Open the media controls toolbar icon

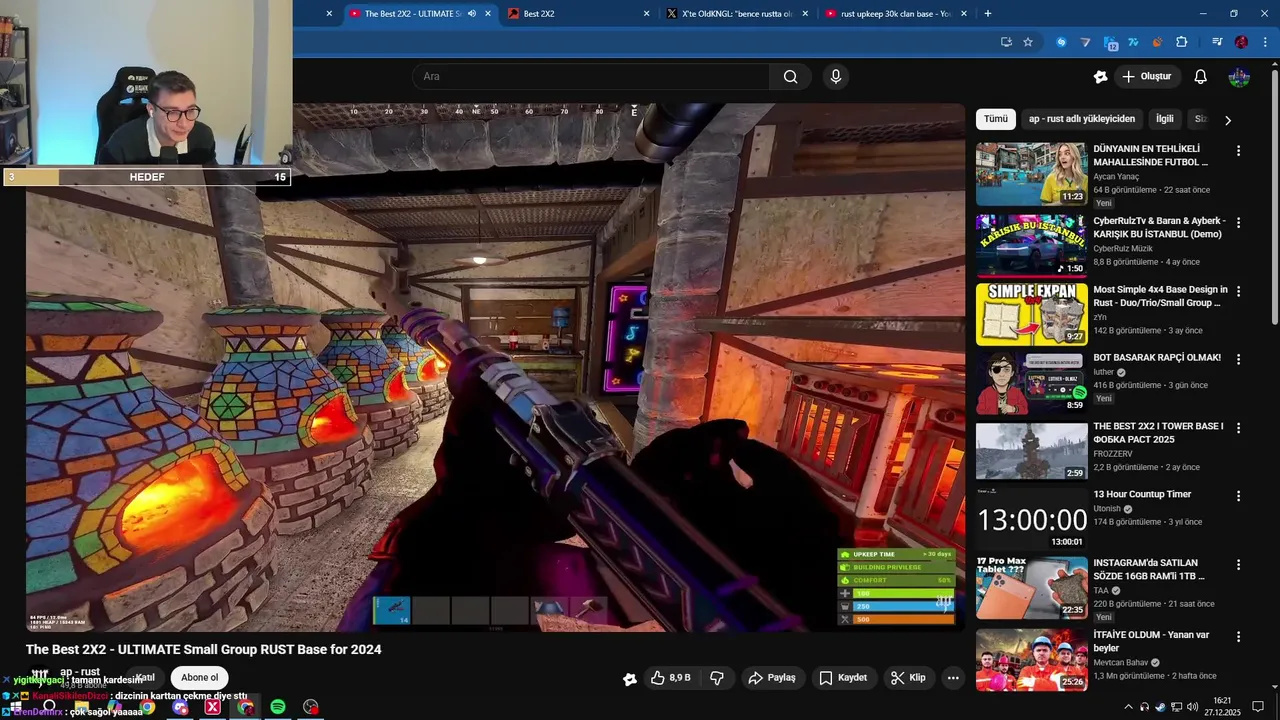point(1217,42)
